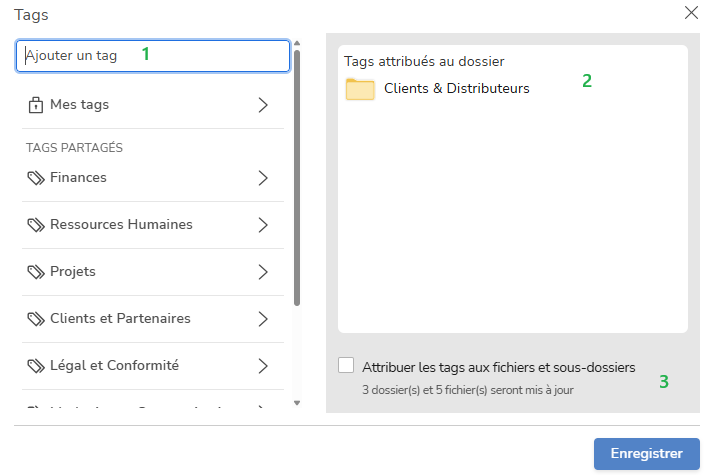This screenshot has width=710, height=475.
Task: Select the Projets tag entry
Action: coord(73,272)
